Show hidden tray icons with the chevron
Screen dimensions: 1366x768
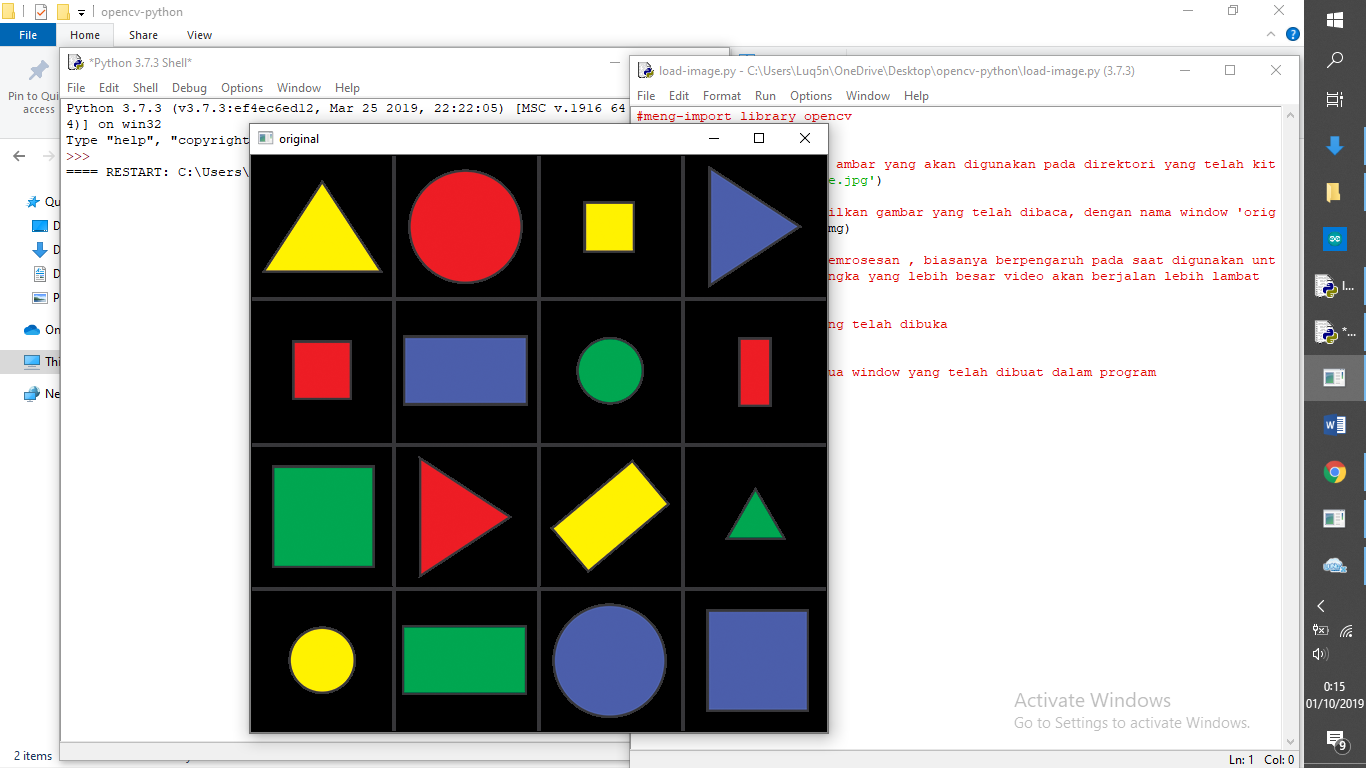point(1321,606)
